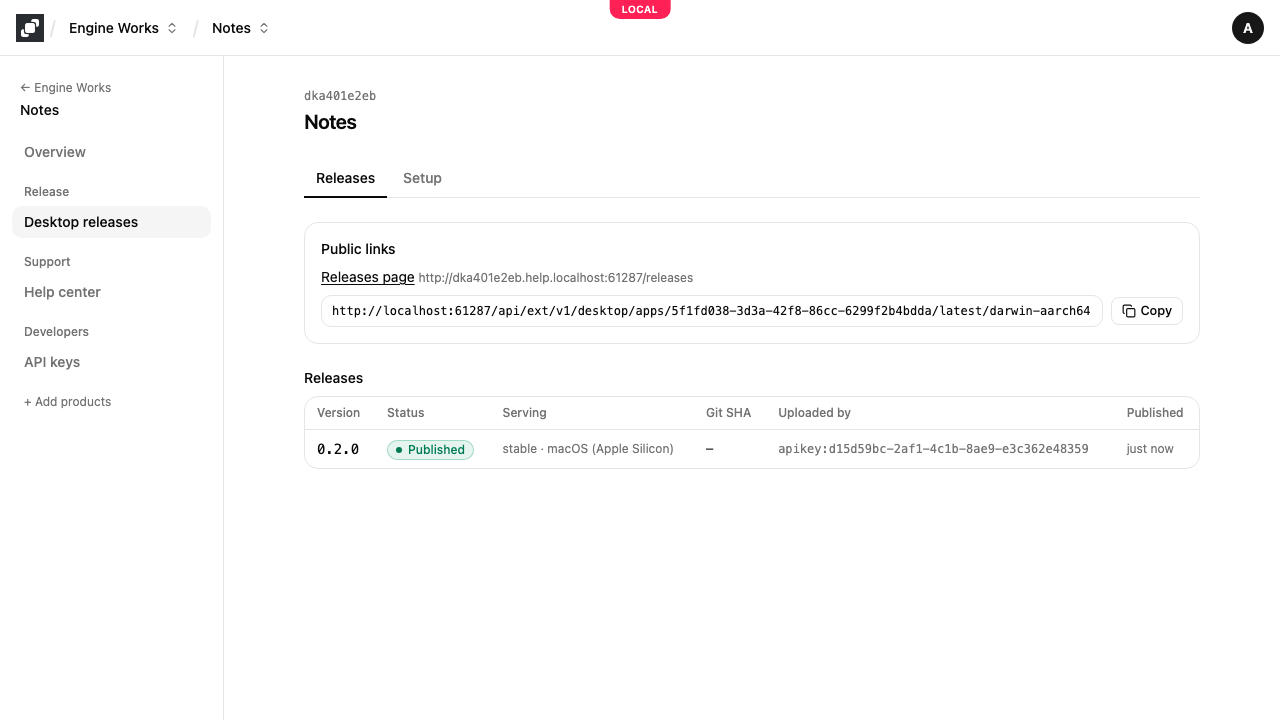Click the LOCAL environment badge

(x=640, y=9)
